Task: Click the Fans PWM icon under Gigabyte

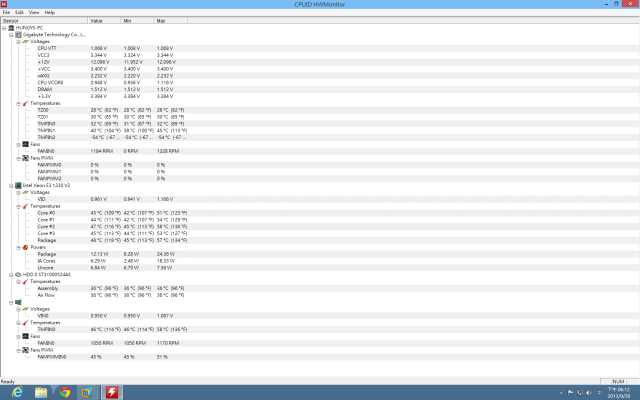Action: [25, 158]
